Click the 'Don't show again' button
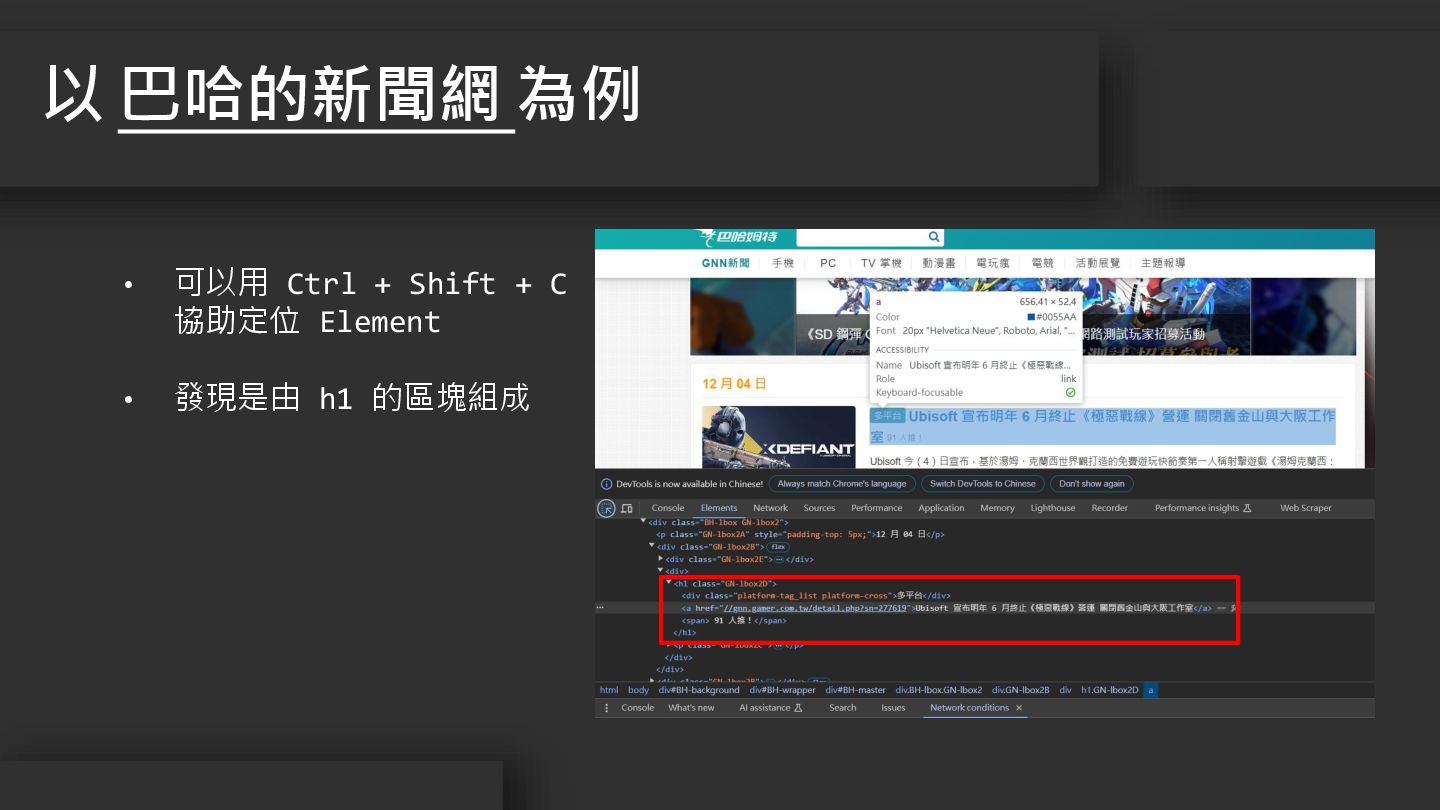Screen dimensions: 1440x810 [1092, 484]
